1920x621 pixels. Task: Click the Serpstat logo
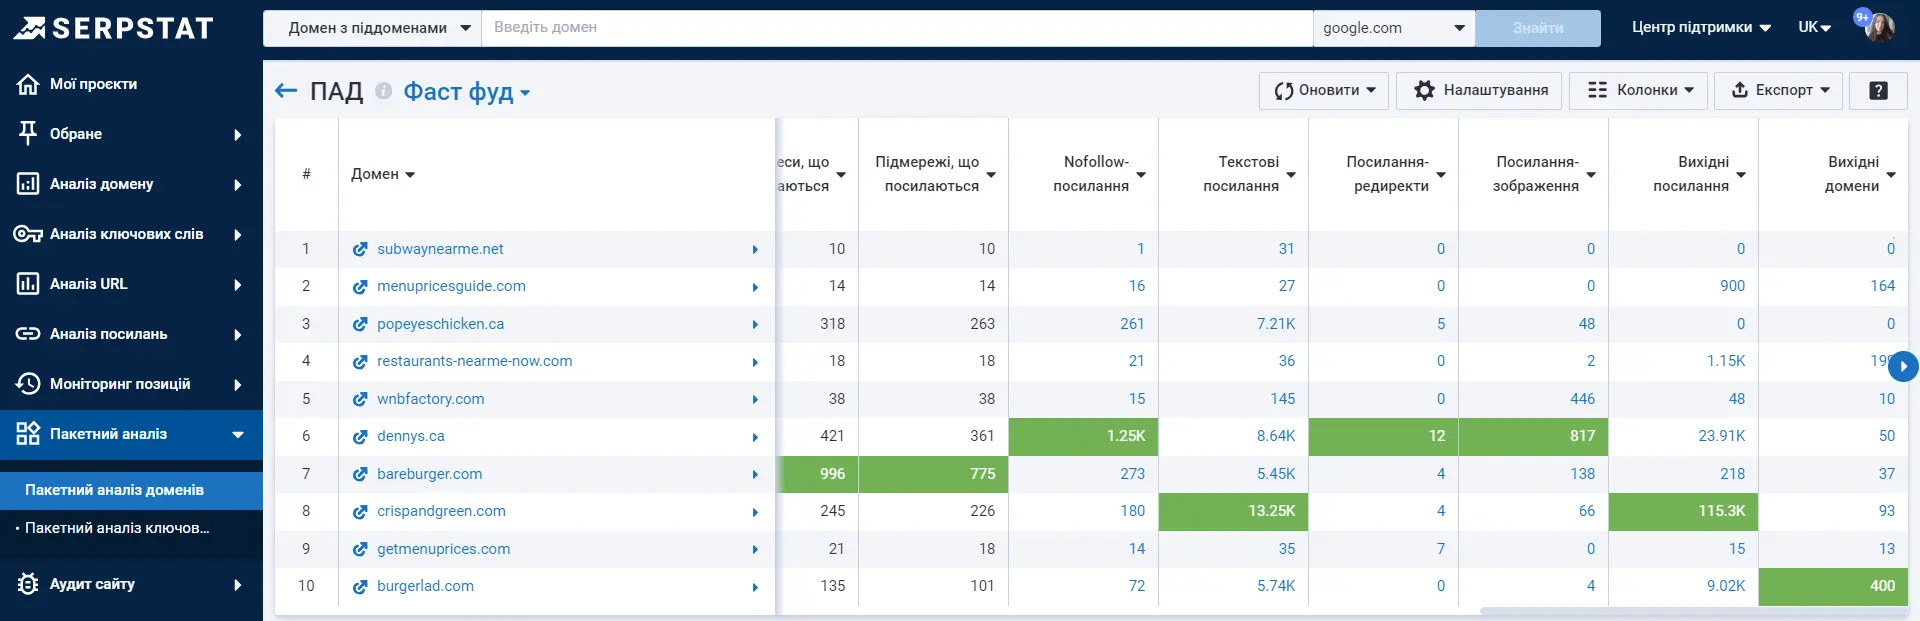point(113,28)
